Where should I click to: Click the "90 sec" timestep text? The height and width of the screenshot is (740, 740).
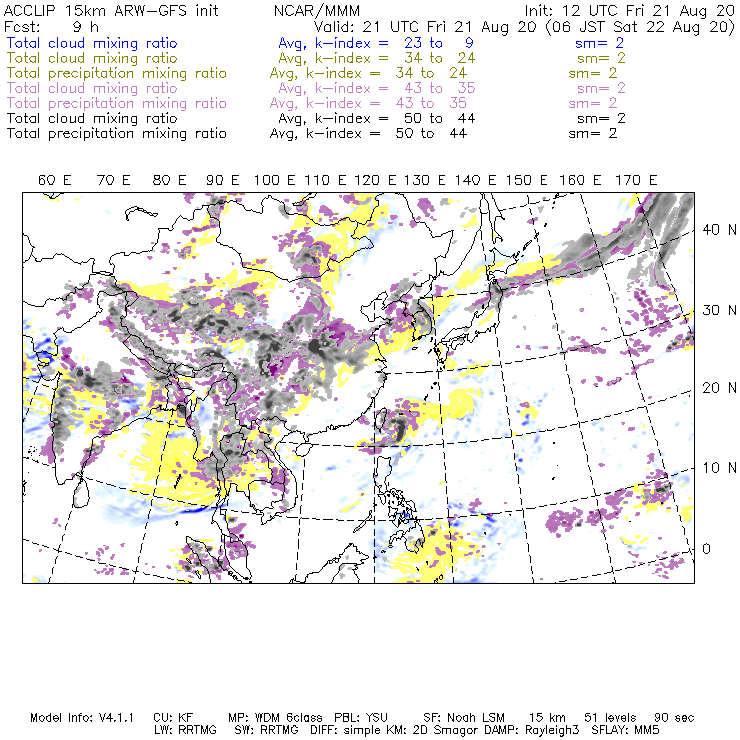tap(674, 718)
